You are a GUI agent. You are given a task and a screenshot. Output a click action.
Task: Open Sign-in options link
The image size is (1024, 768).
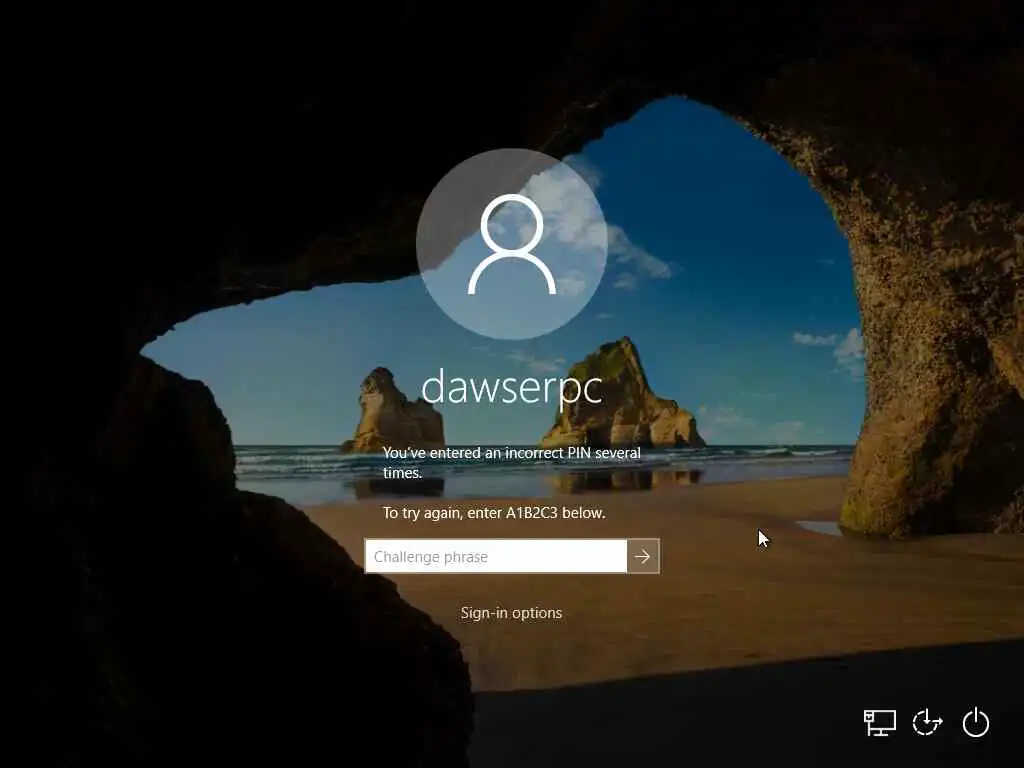511,613
